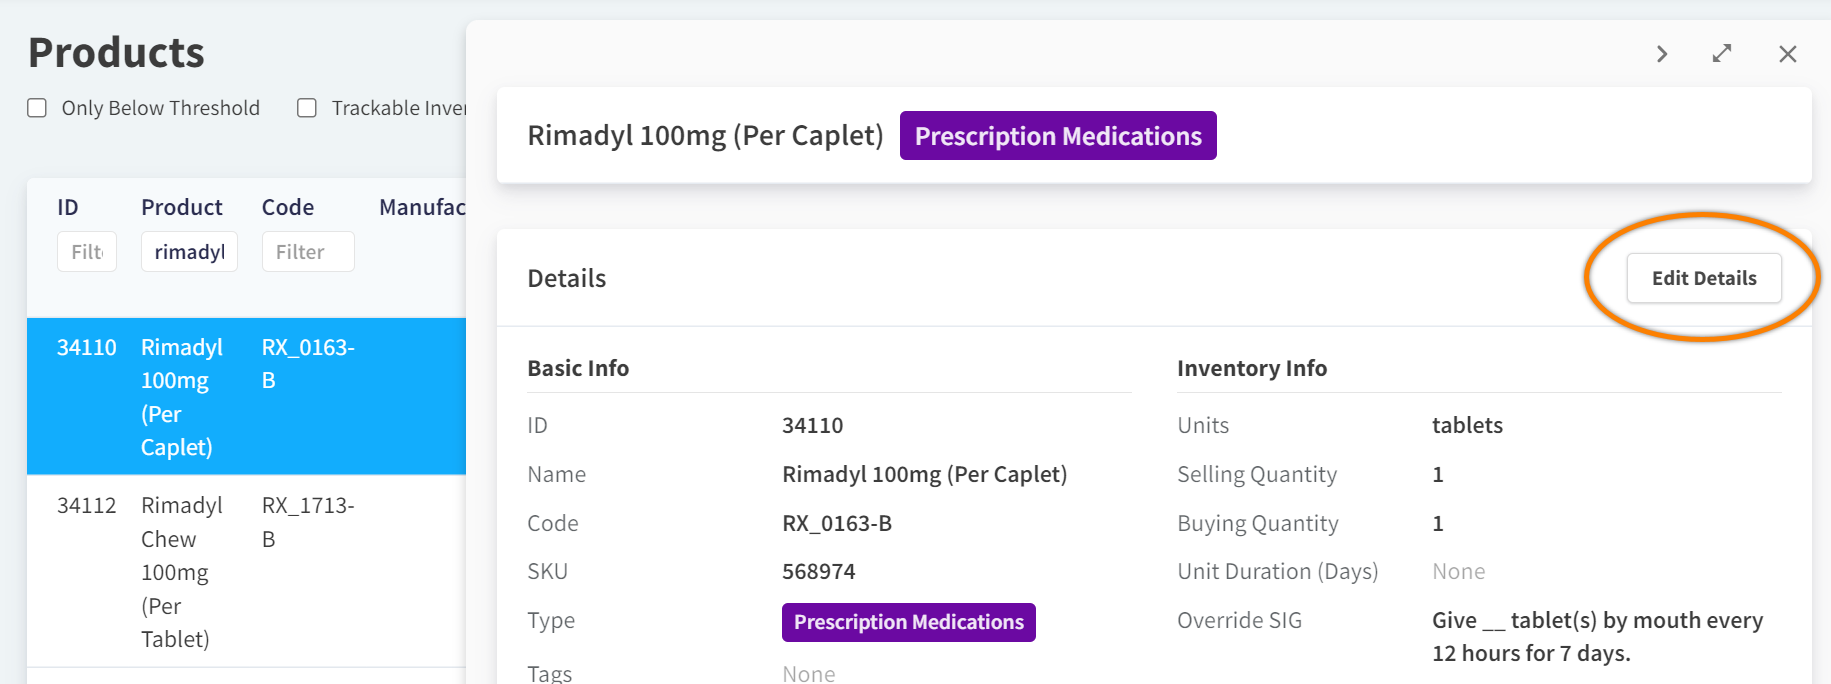Screen dimensions: 1831x684
Task: Click the Code filter input box
Action: (308, 252)
